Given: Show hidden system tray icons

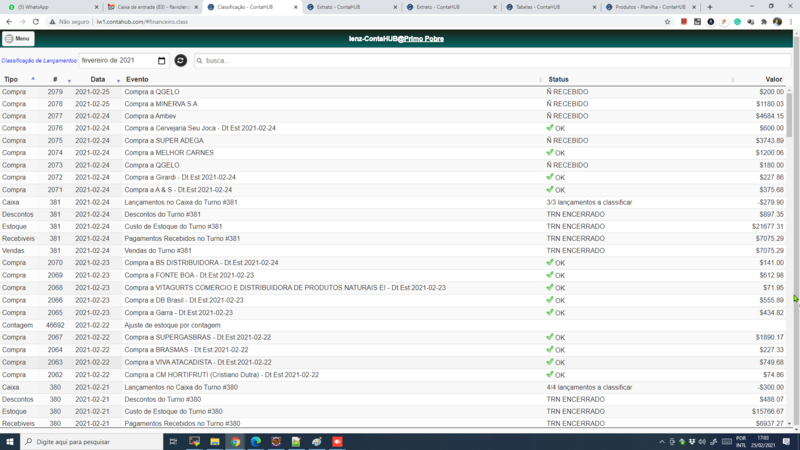Looking at the screenshot, I should (662, 442).
